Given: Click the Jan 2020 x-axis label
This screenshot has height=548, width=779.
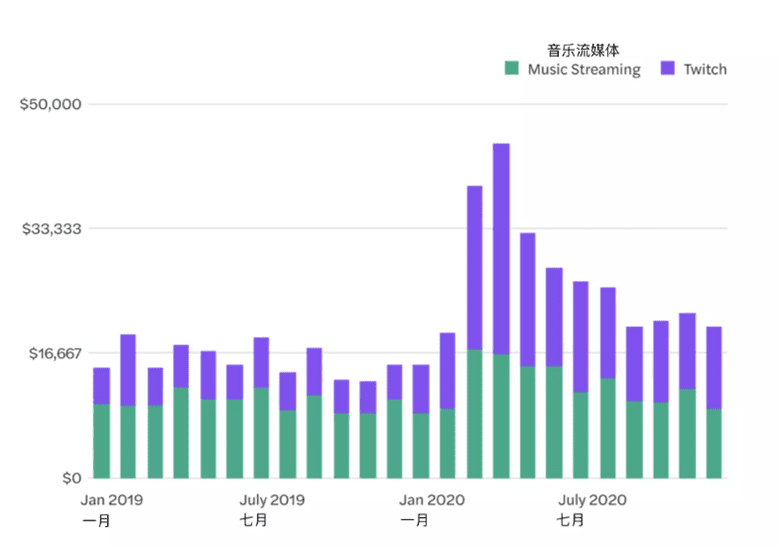Looking at the screenshot, I should click(x=430, y=499).
